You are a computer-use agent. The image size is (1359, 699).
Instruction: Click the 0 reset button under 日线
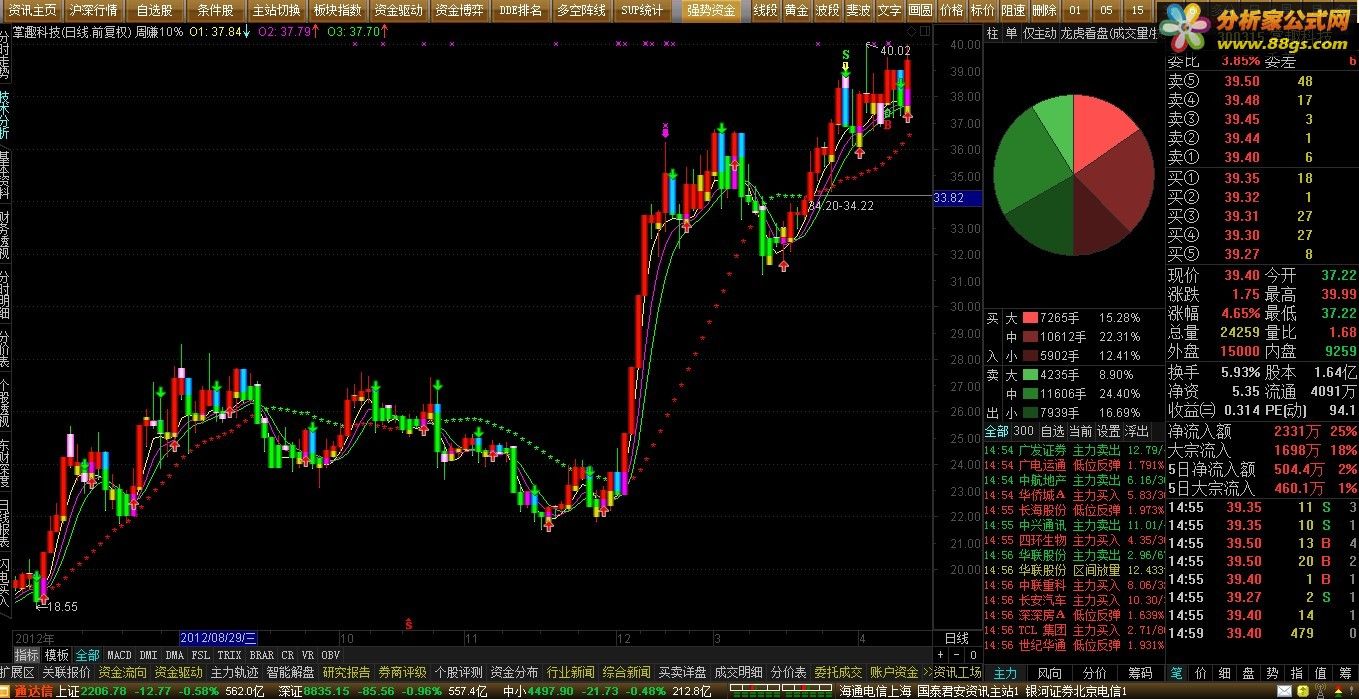pyautogui.click(x=974, y=655)
